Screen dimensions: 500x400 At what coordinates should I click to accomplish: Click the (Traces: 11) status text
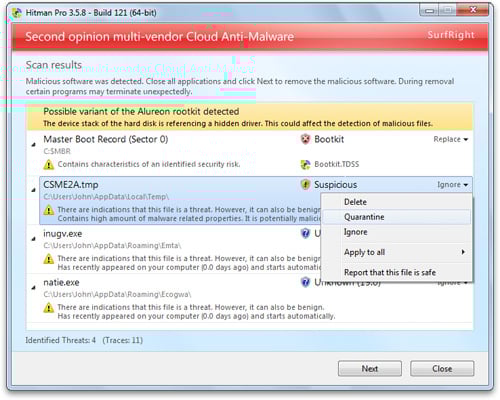tap(123, 340)
